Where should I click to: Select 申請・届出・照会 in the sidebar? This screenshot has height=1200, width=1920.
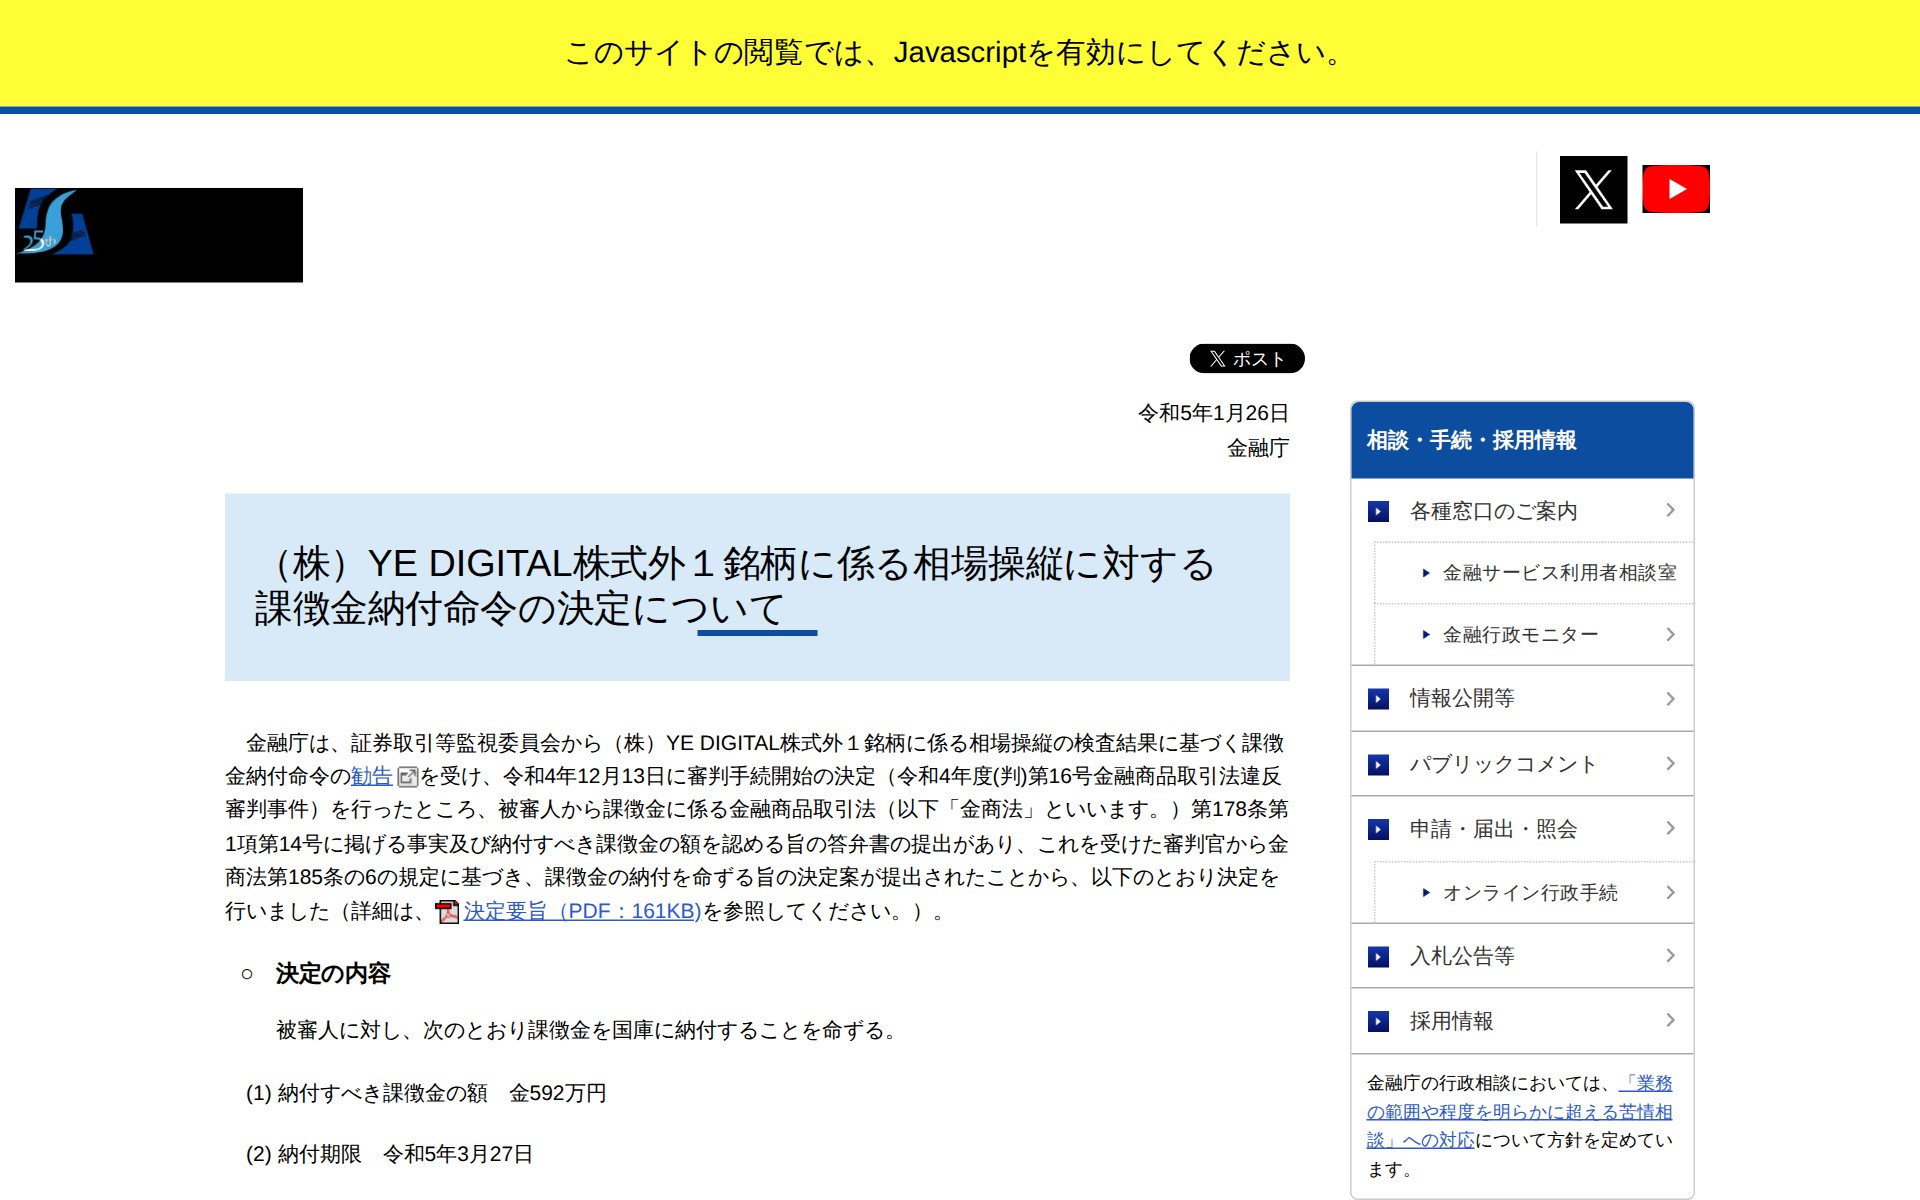click(x=1495, y=828)
